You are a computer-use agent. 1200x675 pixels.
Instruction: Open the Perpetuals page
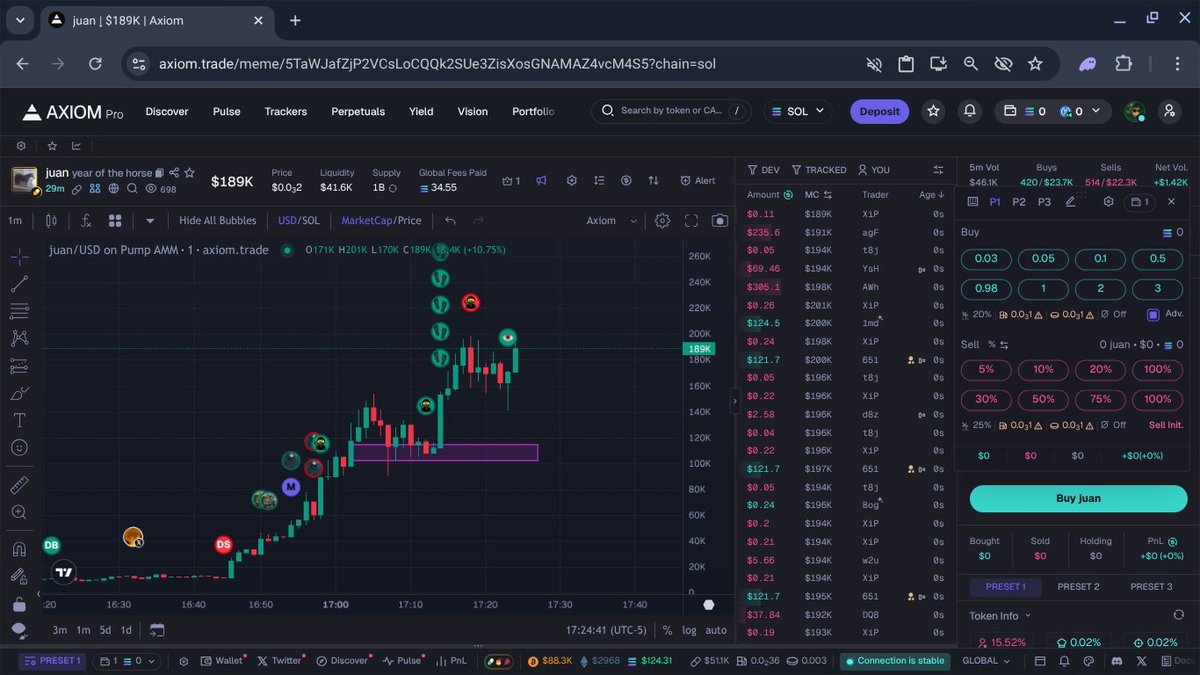(358, 112)
